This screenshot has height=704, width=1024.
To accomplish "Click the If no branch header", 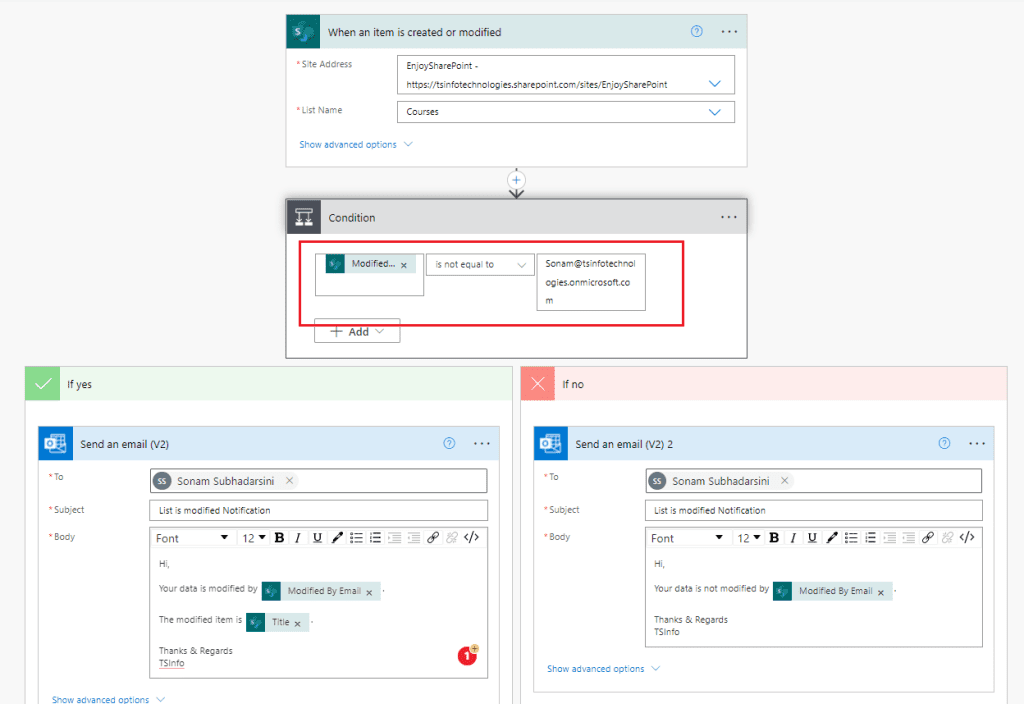I will pyautogui.click(x=764, y=383).
